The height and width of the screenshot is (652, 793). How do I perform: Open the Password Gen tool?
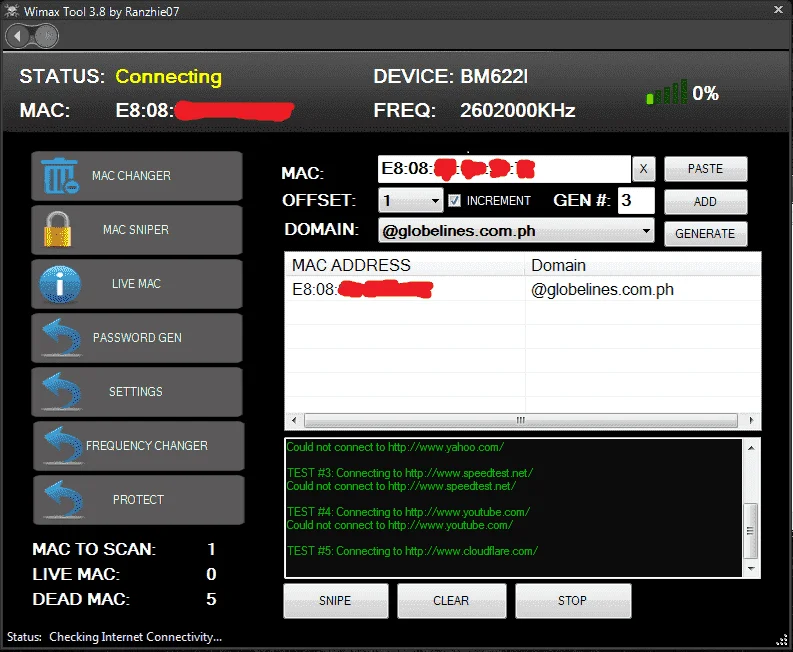[x=137, y=338]
